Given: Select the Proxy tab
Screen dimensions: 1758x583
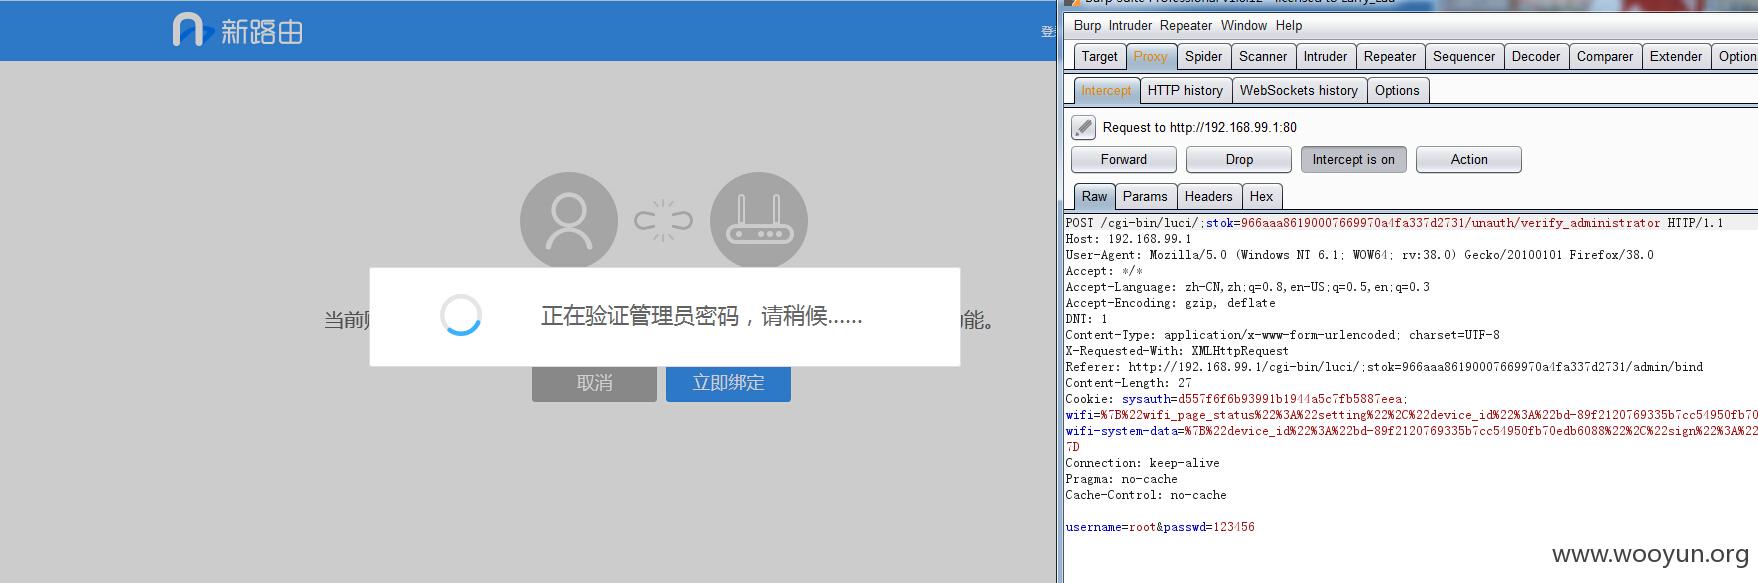Looking at the screenshot, I should 1150,57.
